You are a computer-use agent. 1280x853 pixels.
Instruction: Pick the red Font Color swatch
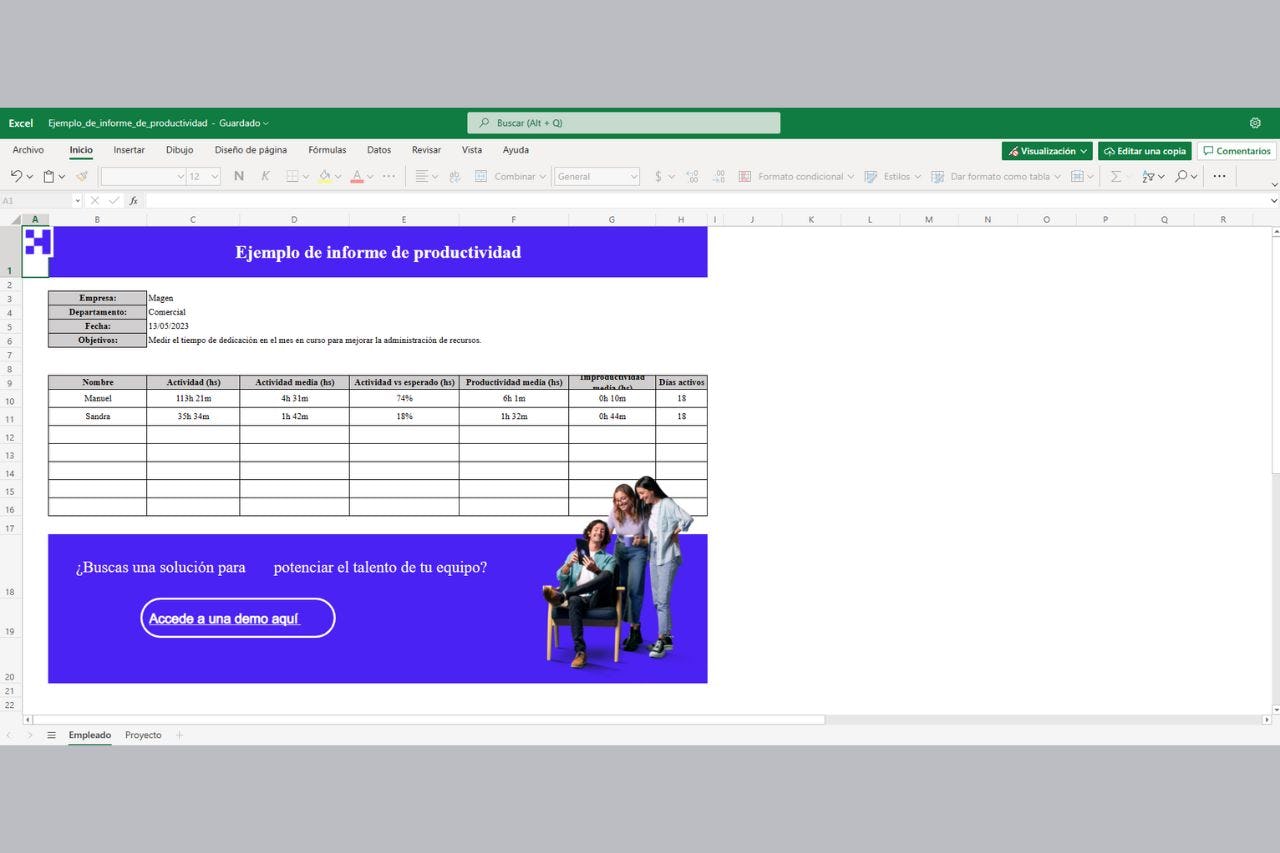coord(358,176)
